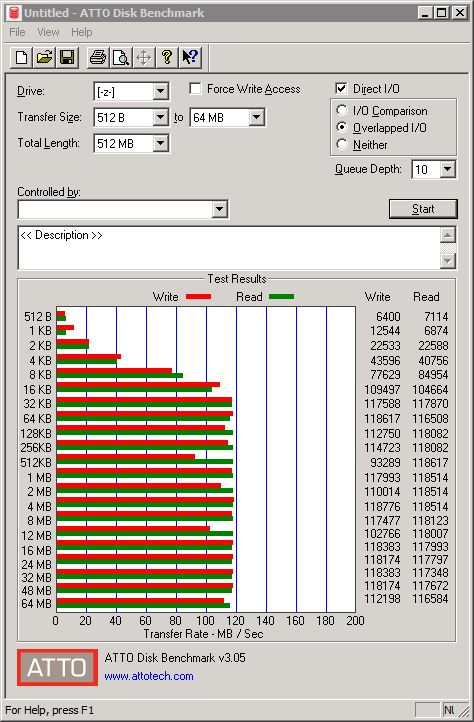The image size is (474, 722).
Task: Click inside the Description text box
Action: 229,248
